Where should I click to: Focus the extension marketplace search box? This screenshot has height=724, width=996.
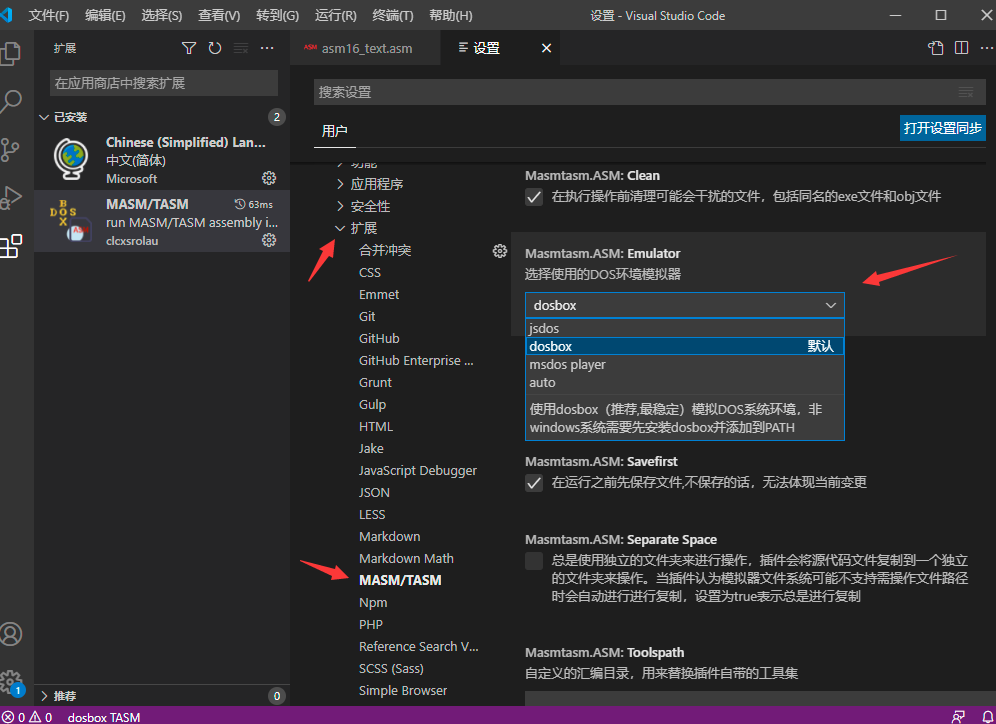pyautogui.click(x=164, y=83)
